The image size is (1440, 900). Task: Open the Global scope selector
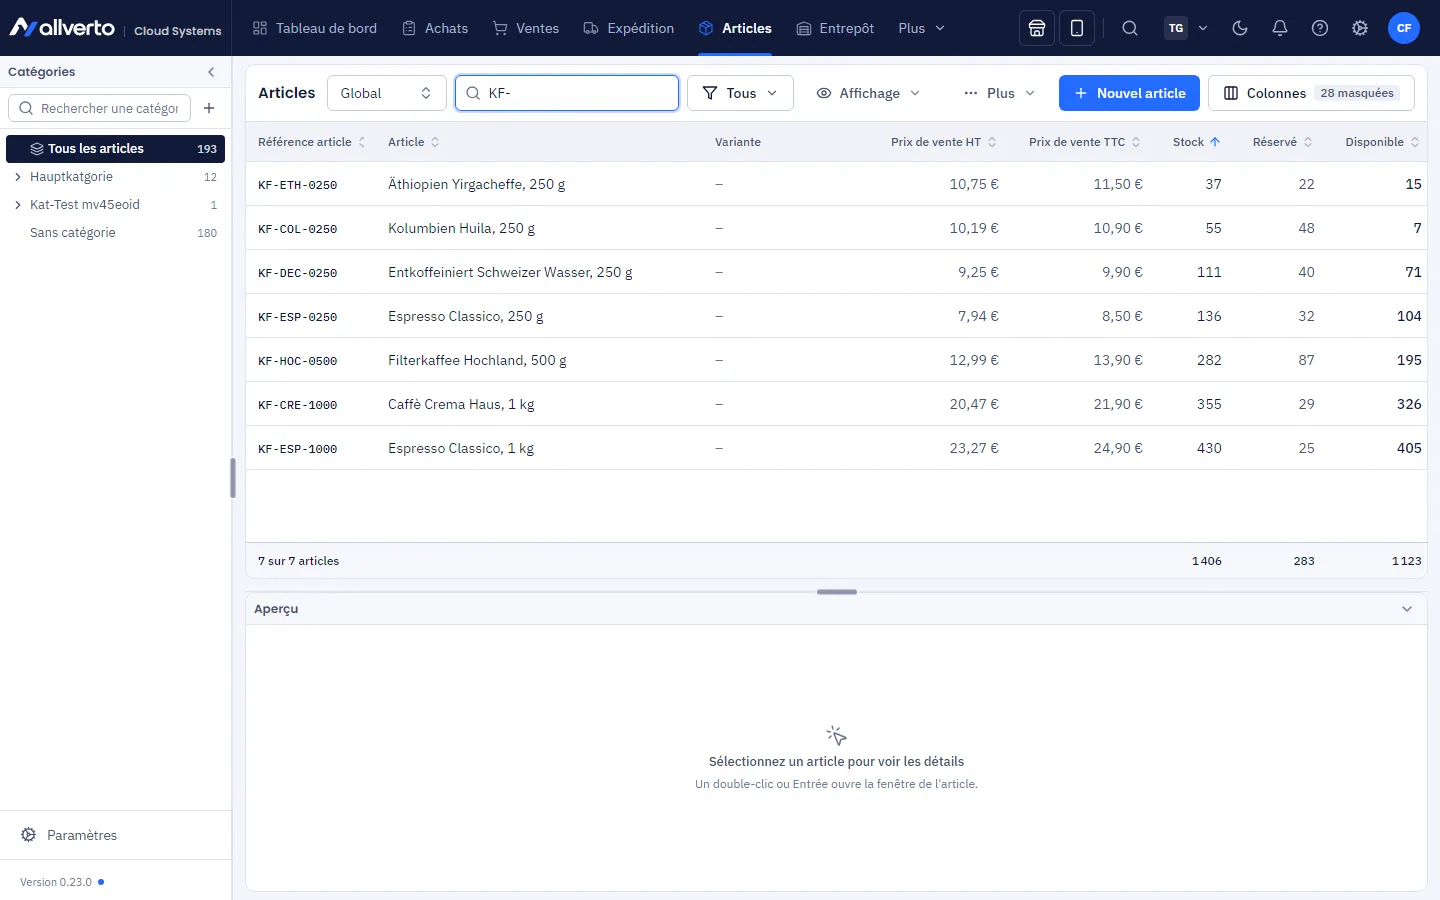point(386,93)
